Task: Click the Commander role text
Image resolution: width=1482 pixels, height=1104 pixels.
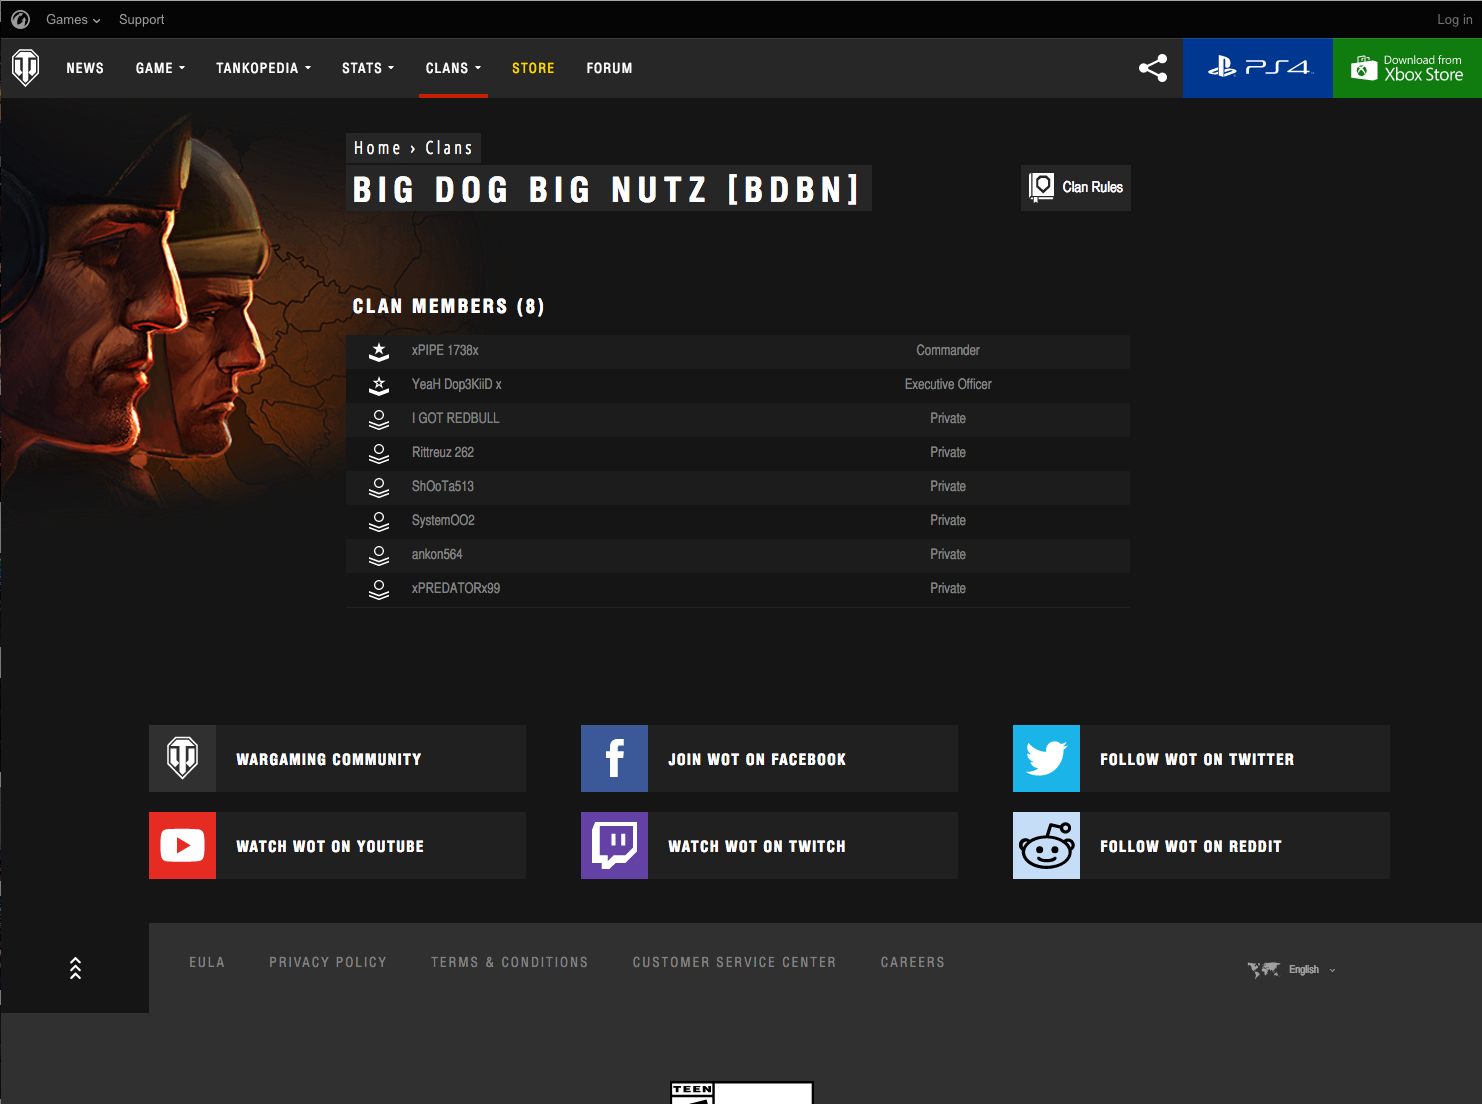Action: (948, 350)
